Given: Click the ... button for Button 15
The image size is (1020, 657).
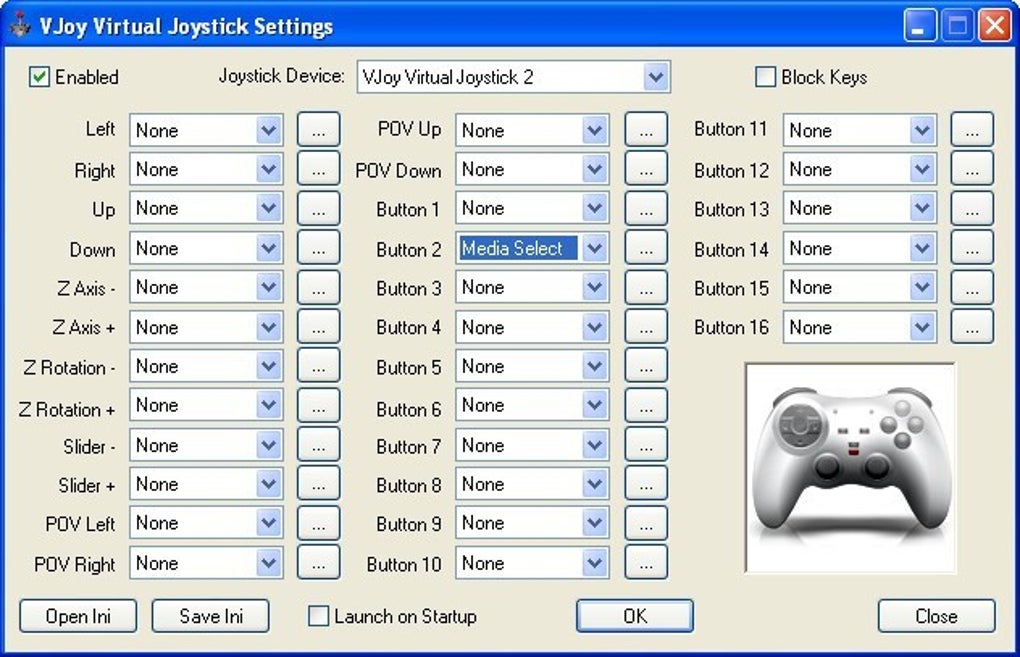Looking at the screenshot, I should [x=972, y=287].
